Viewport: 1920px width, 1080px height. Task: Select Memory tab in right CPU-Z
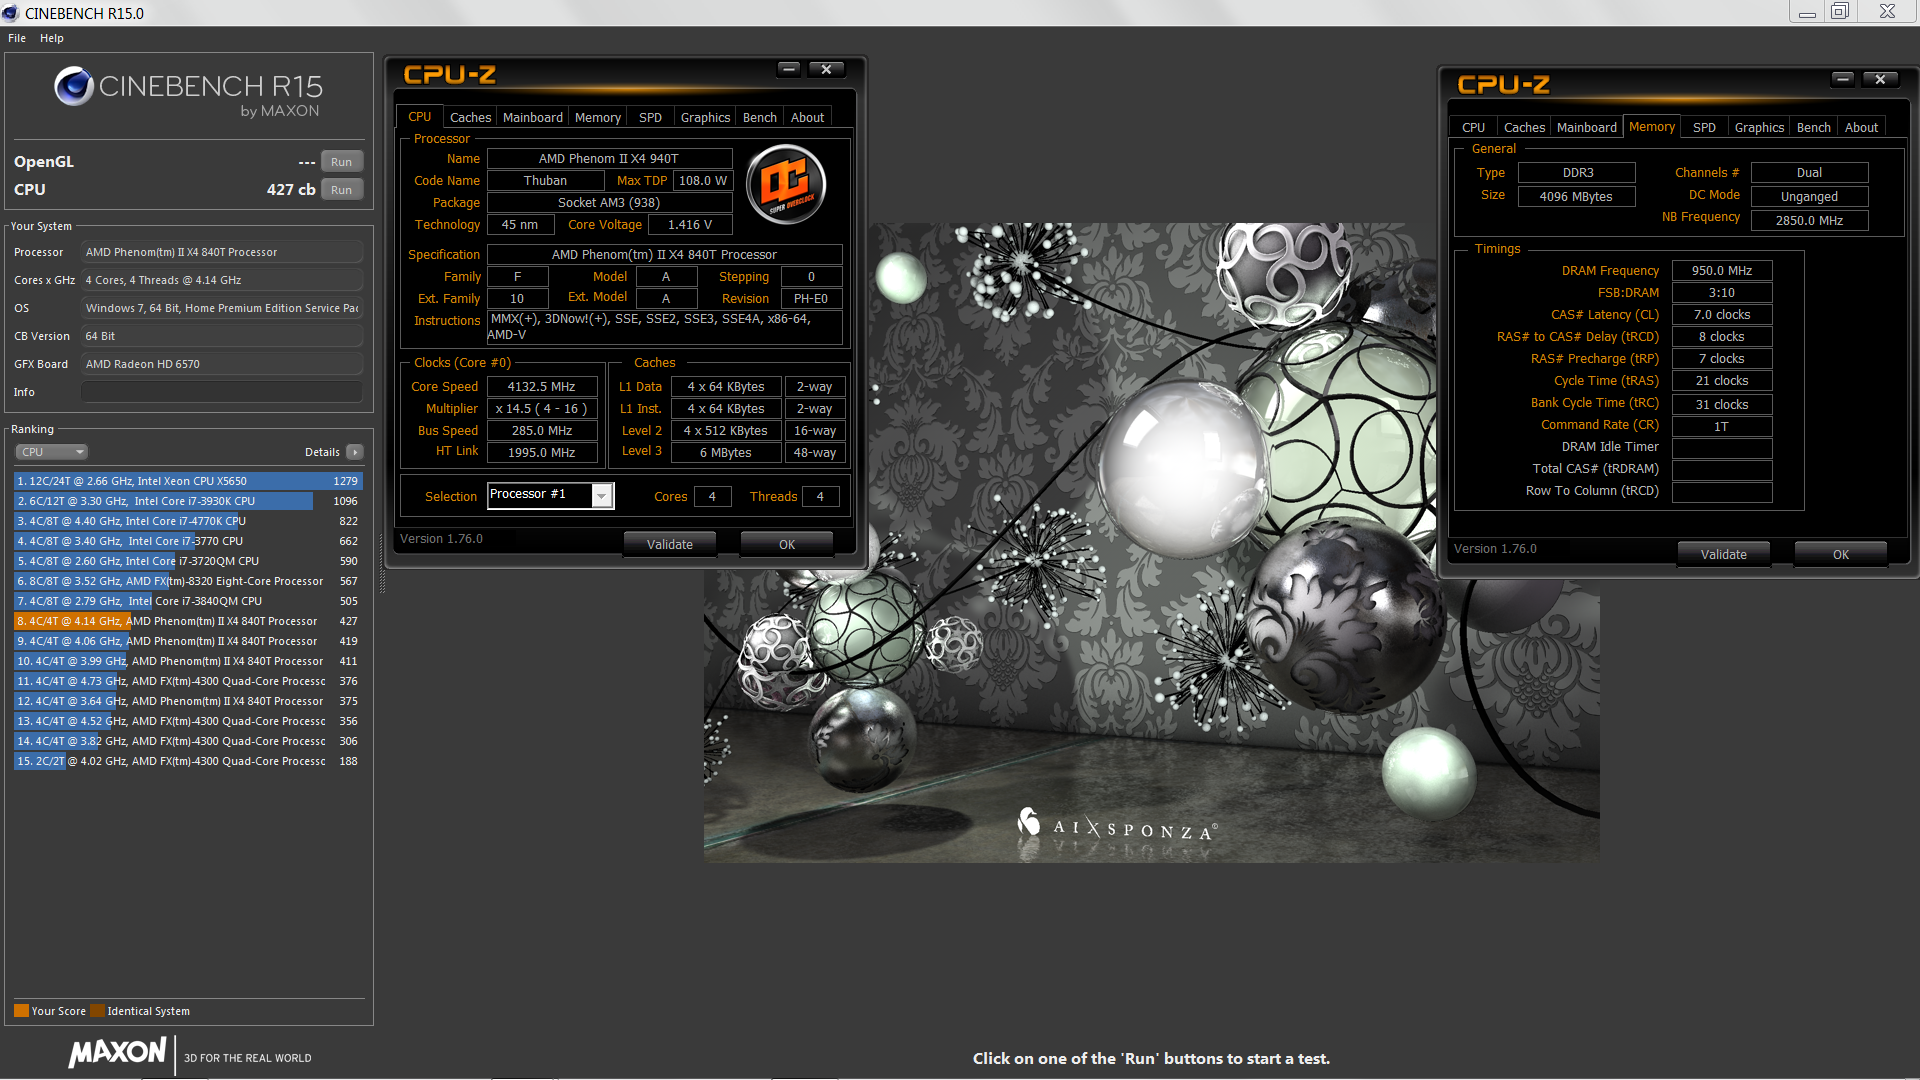[1652, 126]
